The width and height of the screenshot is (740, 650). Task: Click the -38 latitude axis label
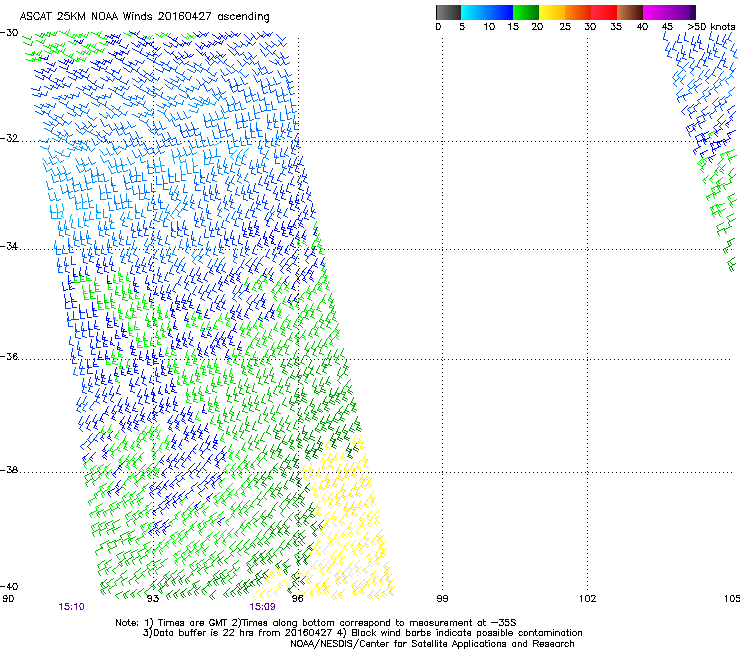9,470
